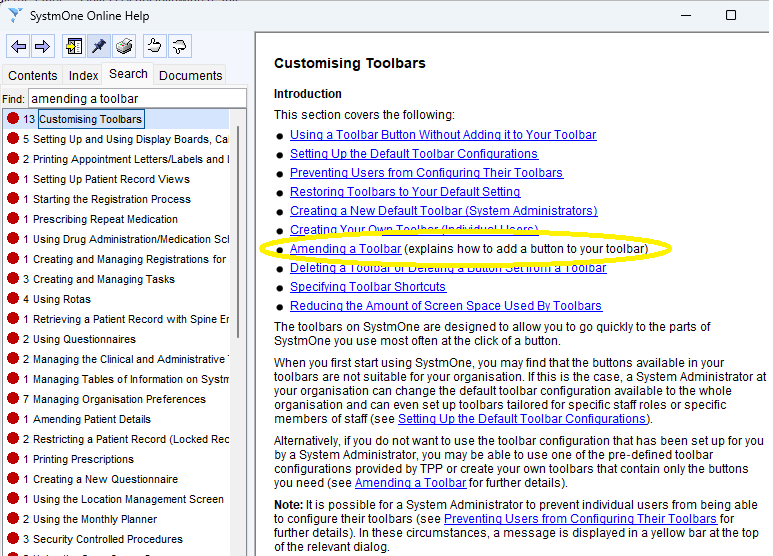Select 'Security Controlled Procedures' result

coord(107,539)
